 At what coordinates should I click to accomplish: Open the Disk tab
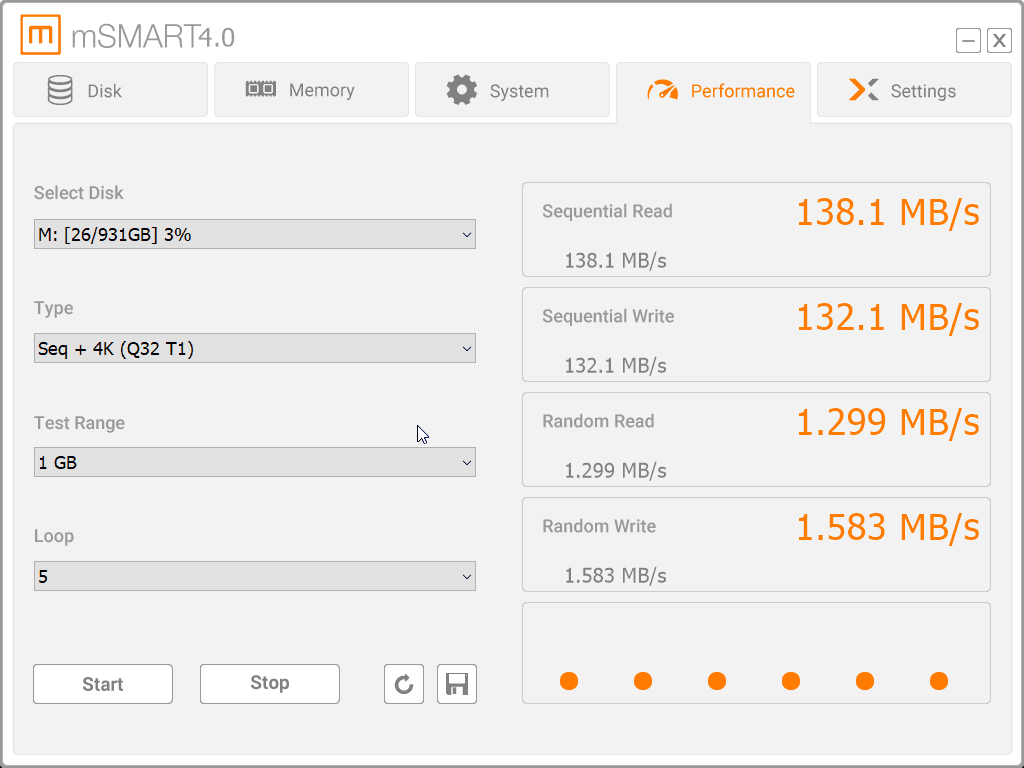110,90
